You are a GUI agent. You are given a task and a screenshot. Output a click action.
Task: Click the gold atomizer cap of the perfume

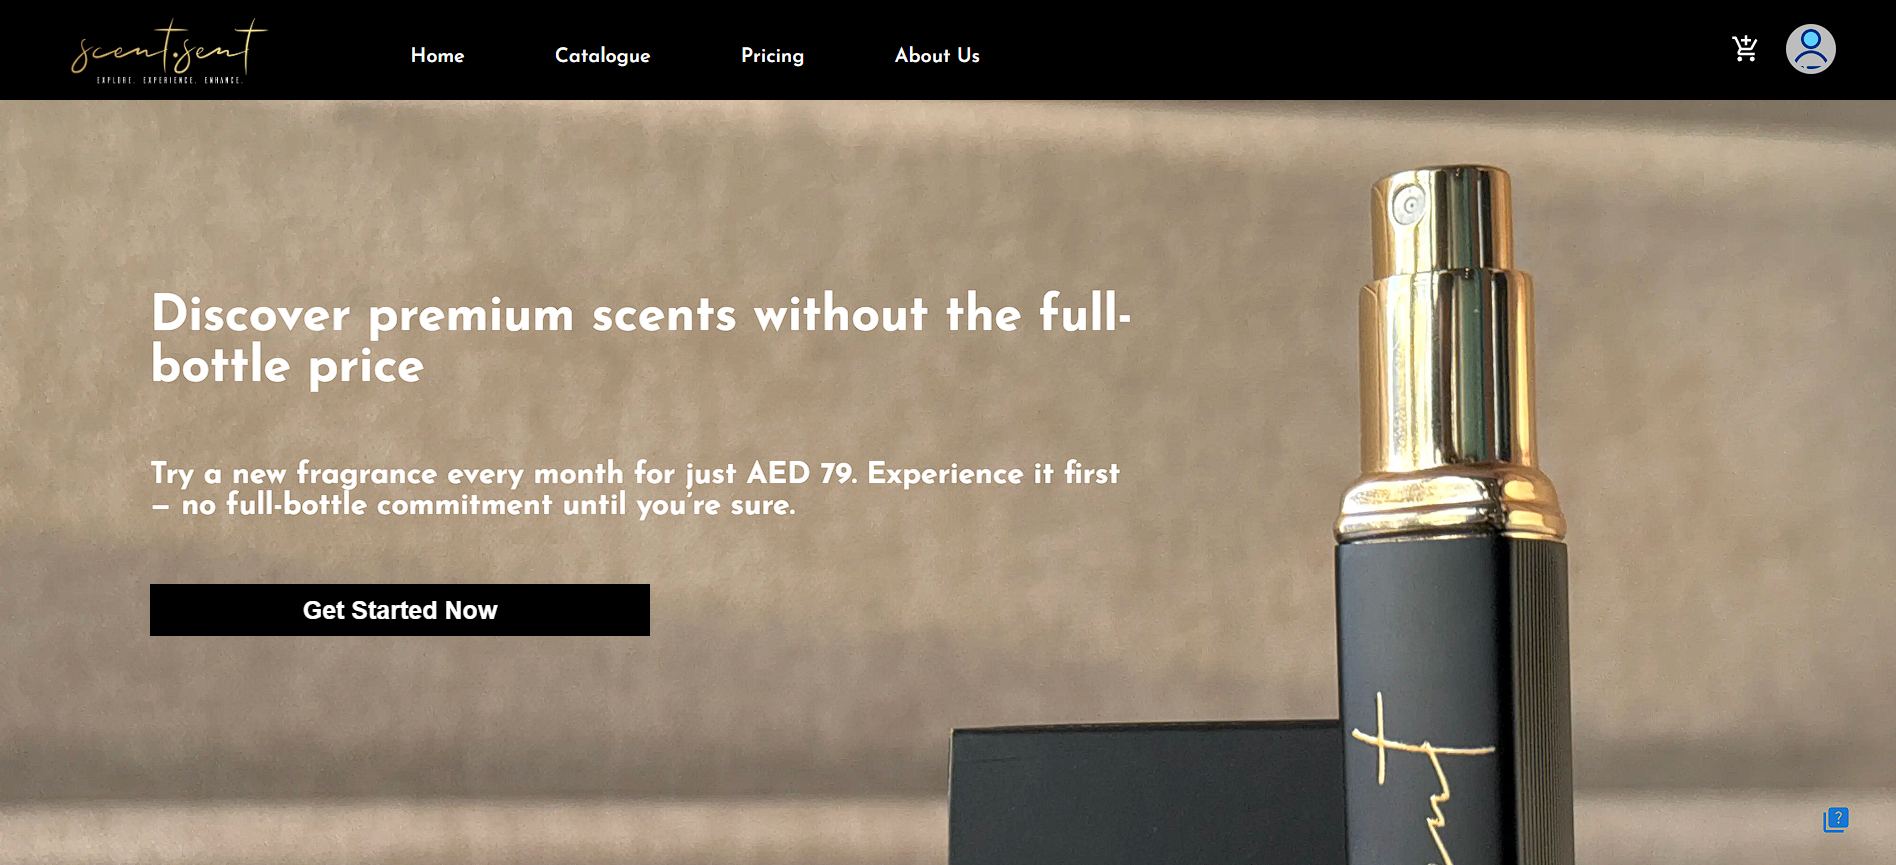1447,350
